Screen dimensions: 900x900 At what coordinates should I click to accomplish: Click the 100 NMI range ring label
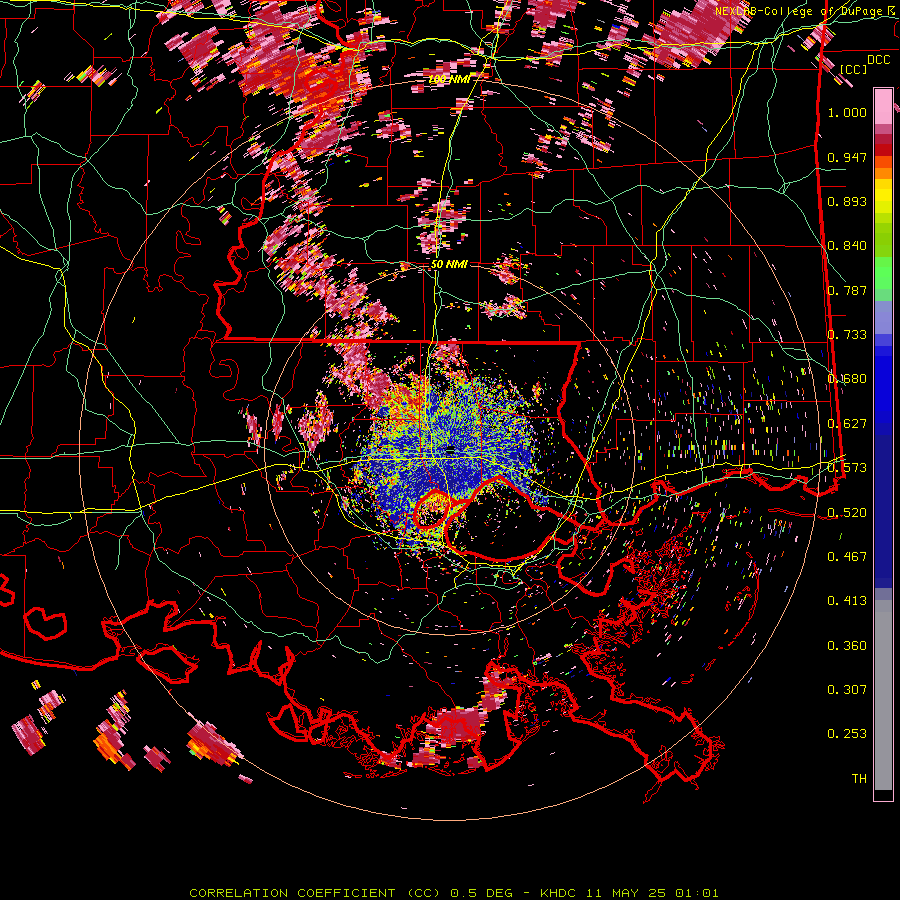click(x=449, y=79)
